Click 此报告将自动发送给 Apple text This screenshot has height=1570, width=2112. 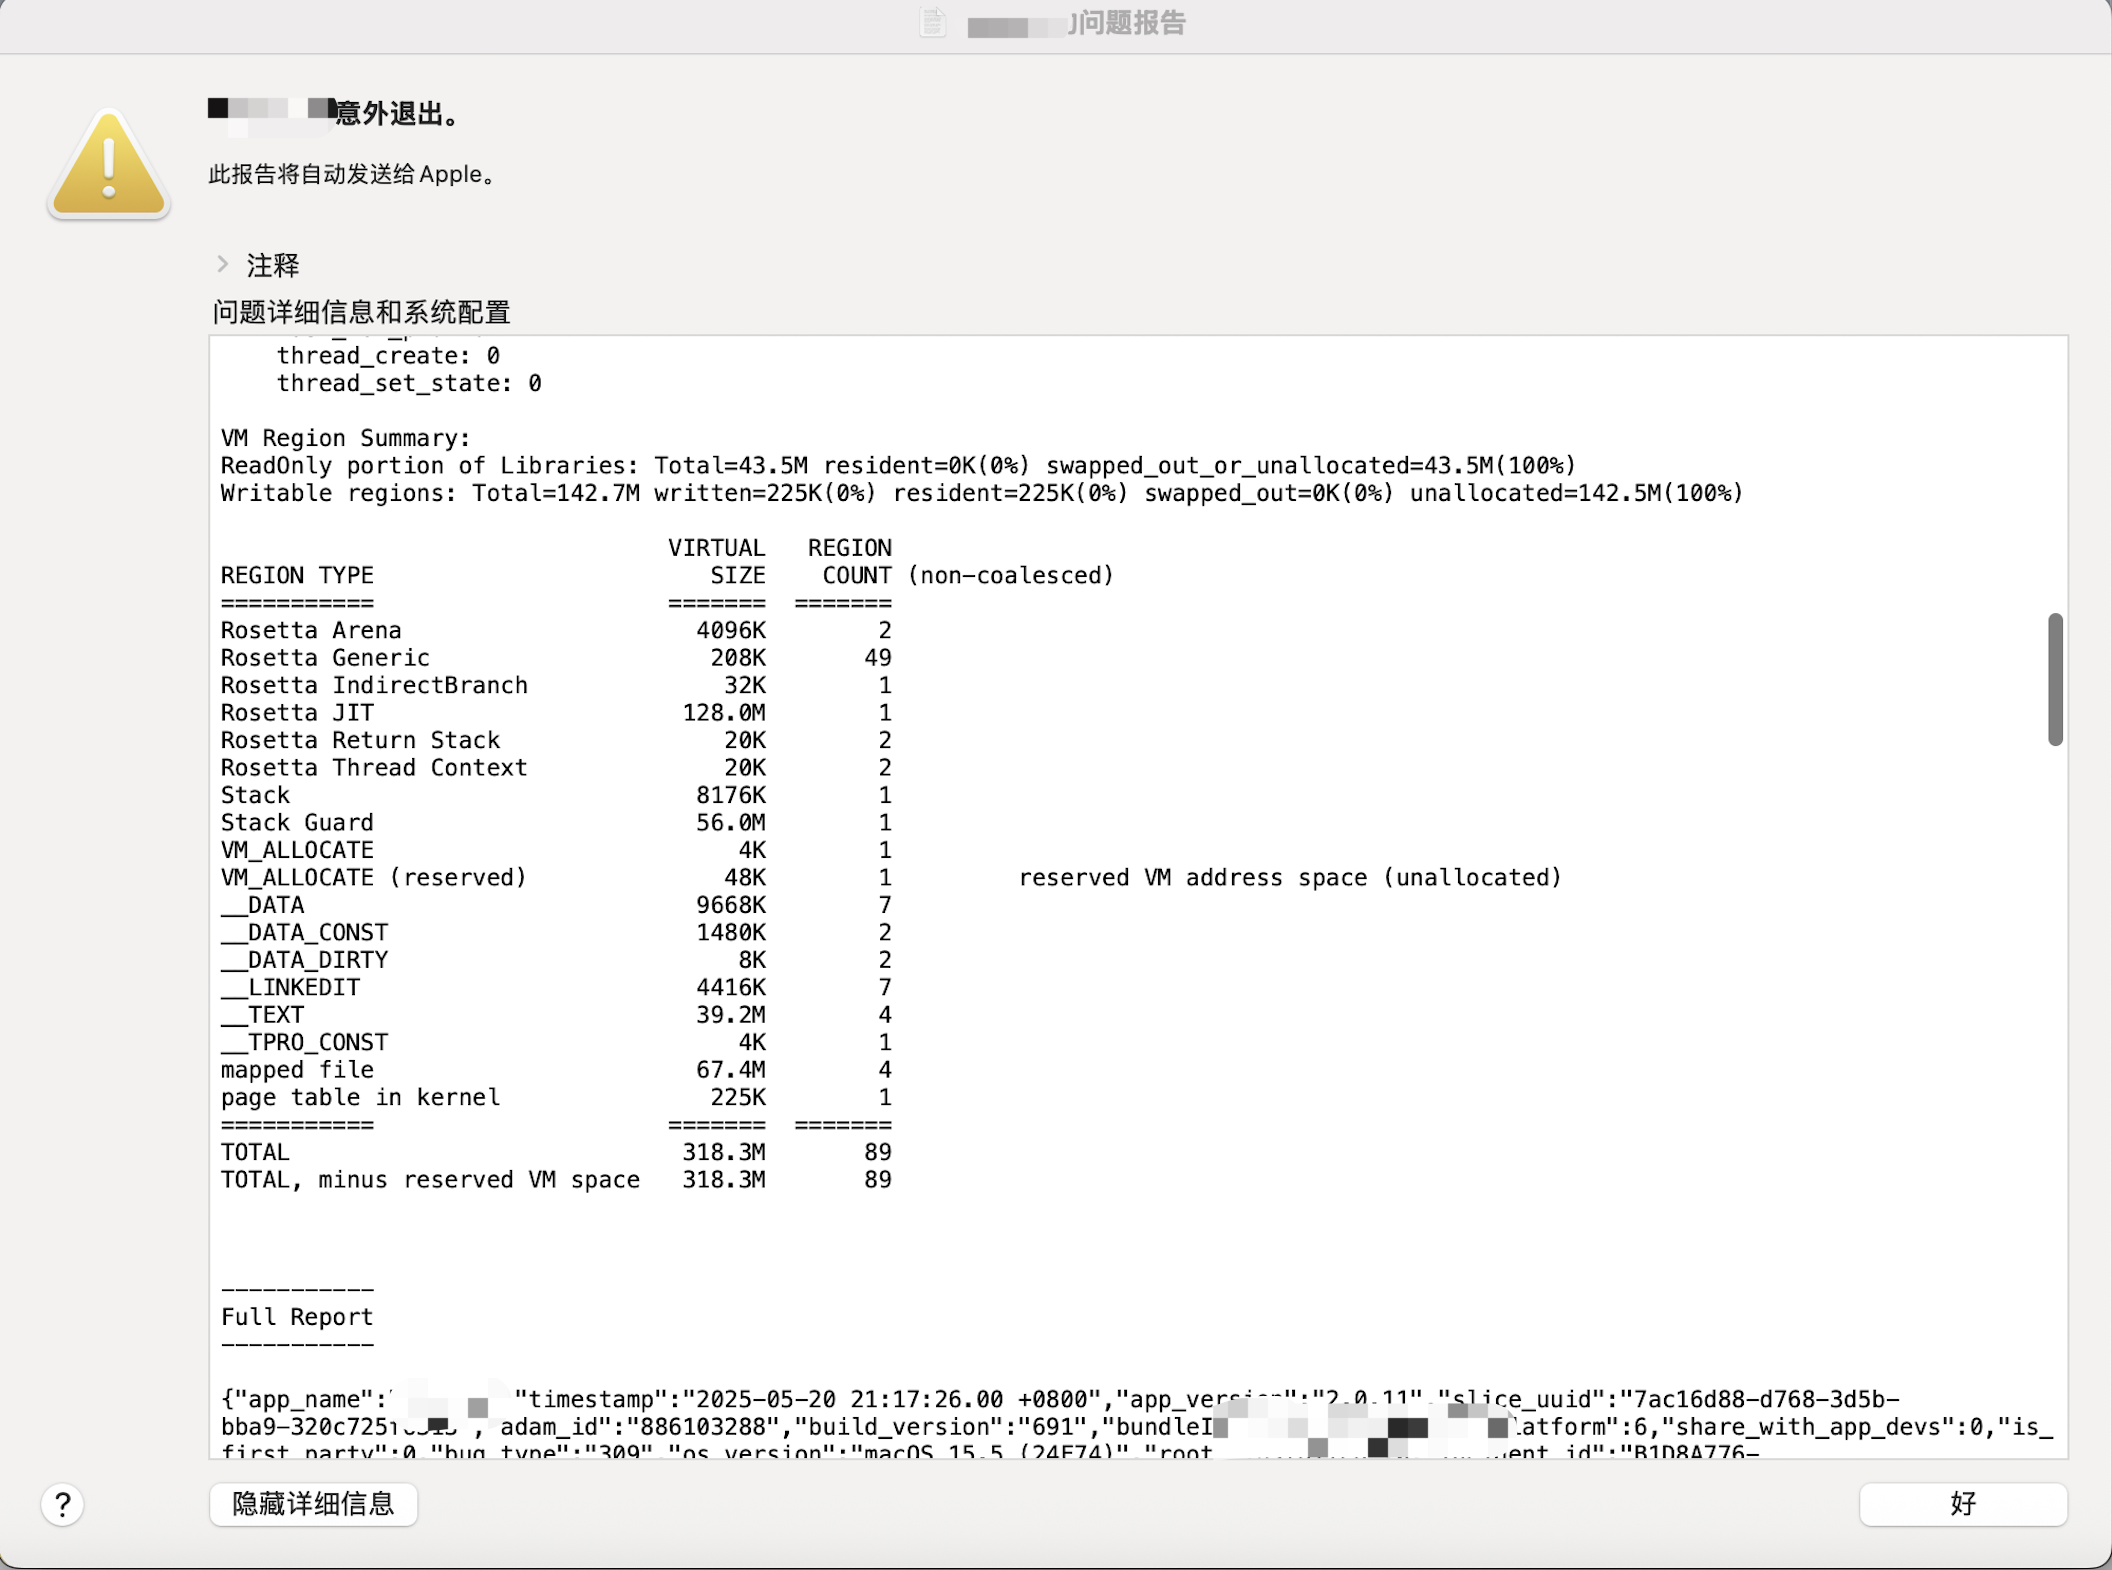pos(352,174)
